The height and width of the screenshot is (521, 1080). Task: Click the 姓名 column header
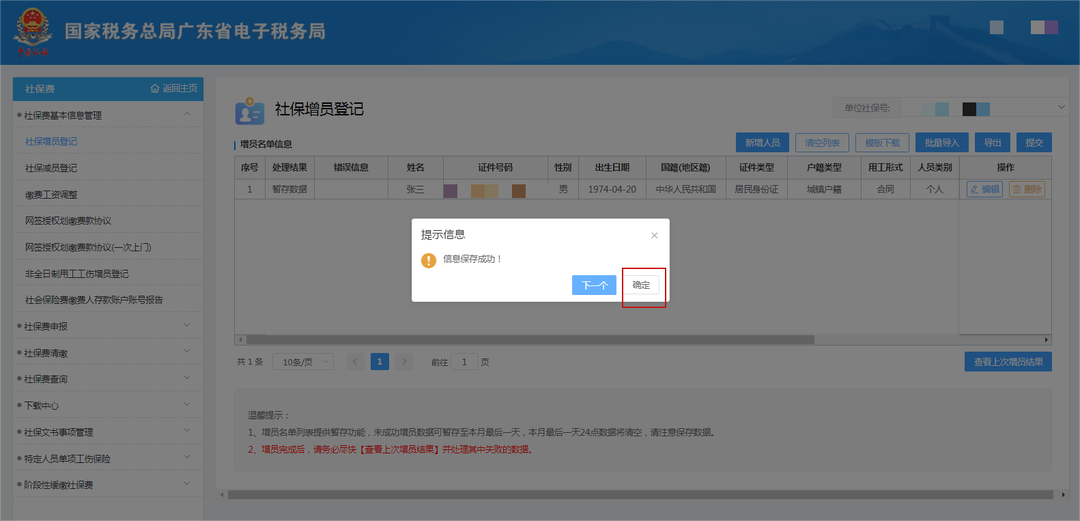[x=415, y=167]
